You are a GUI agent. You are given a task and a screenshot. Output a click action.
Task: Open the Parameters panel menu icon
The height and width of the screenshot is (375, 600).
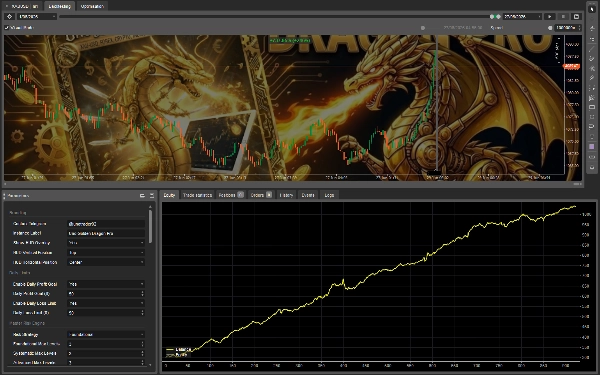152,196
